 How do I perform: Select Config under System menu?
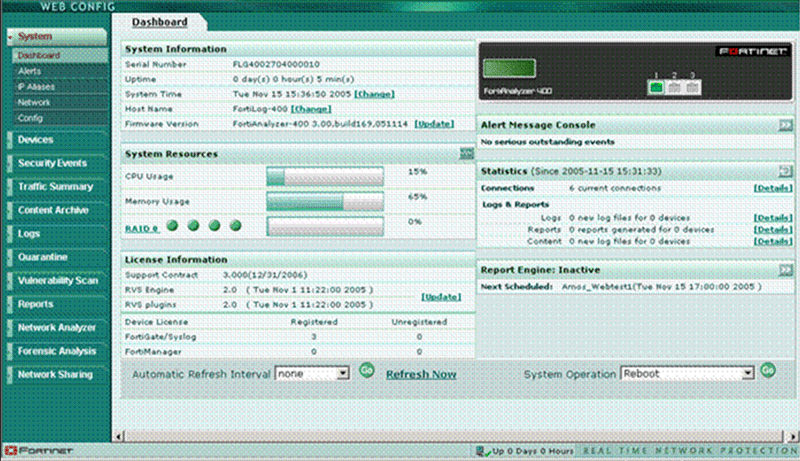(60, 118)
